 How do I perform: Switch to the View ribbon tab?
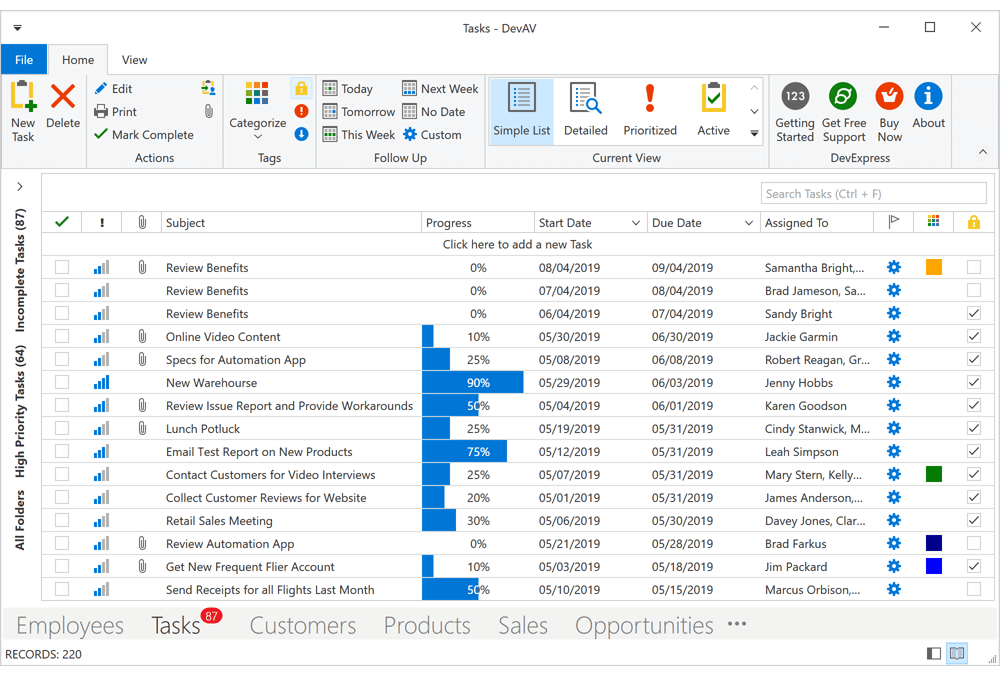134,59
